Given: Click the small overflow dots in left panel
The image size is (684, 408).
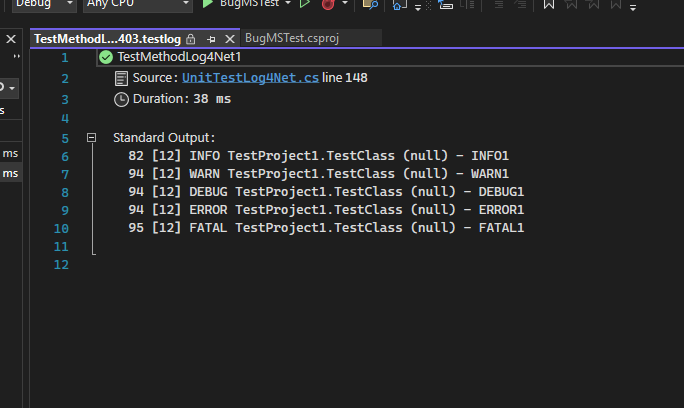Looking at the screenshot, I should pos(17,56).
